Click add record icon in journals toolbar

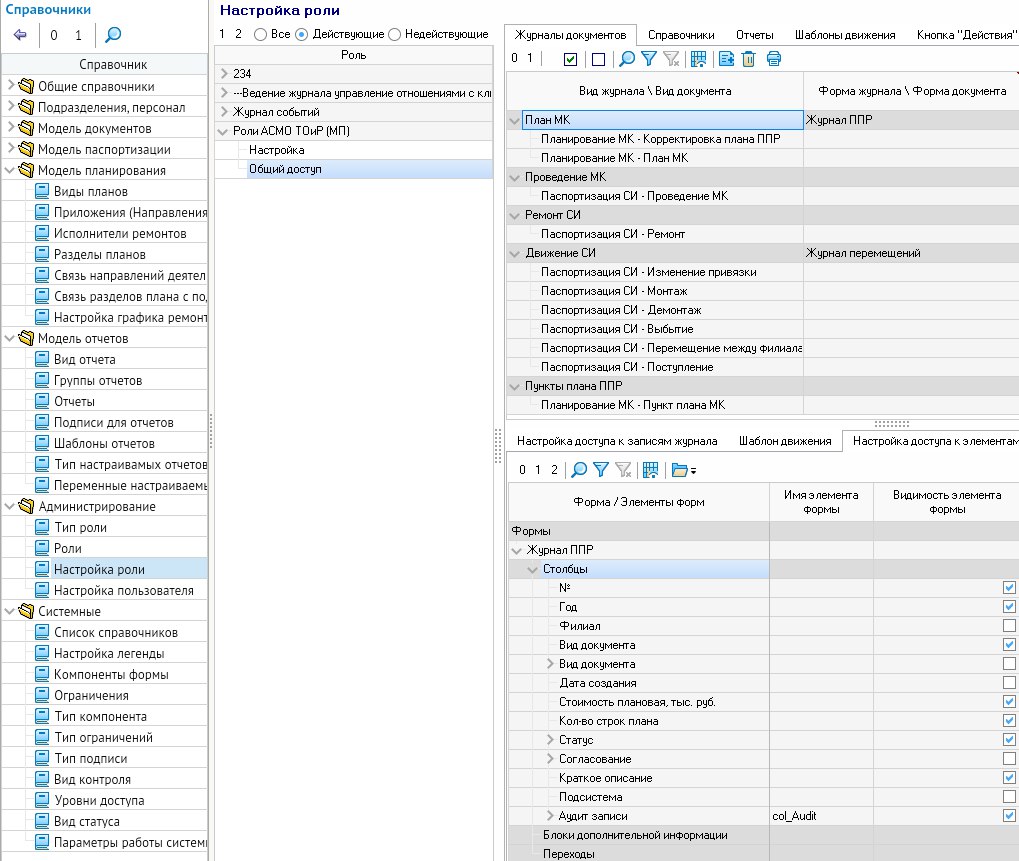point(727,59)
